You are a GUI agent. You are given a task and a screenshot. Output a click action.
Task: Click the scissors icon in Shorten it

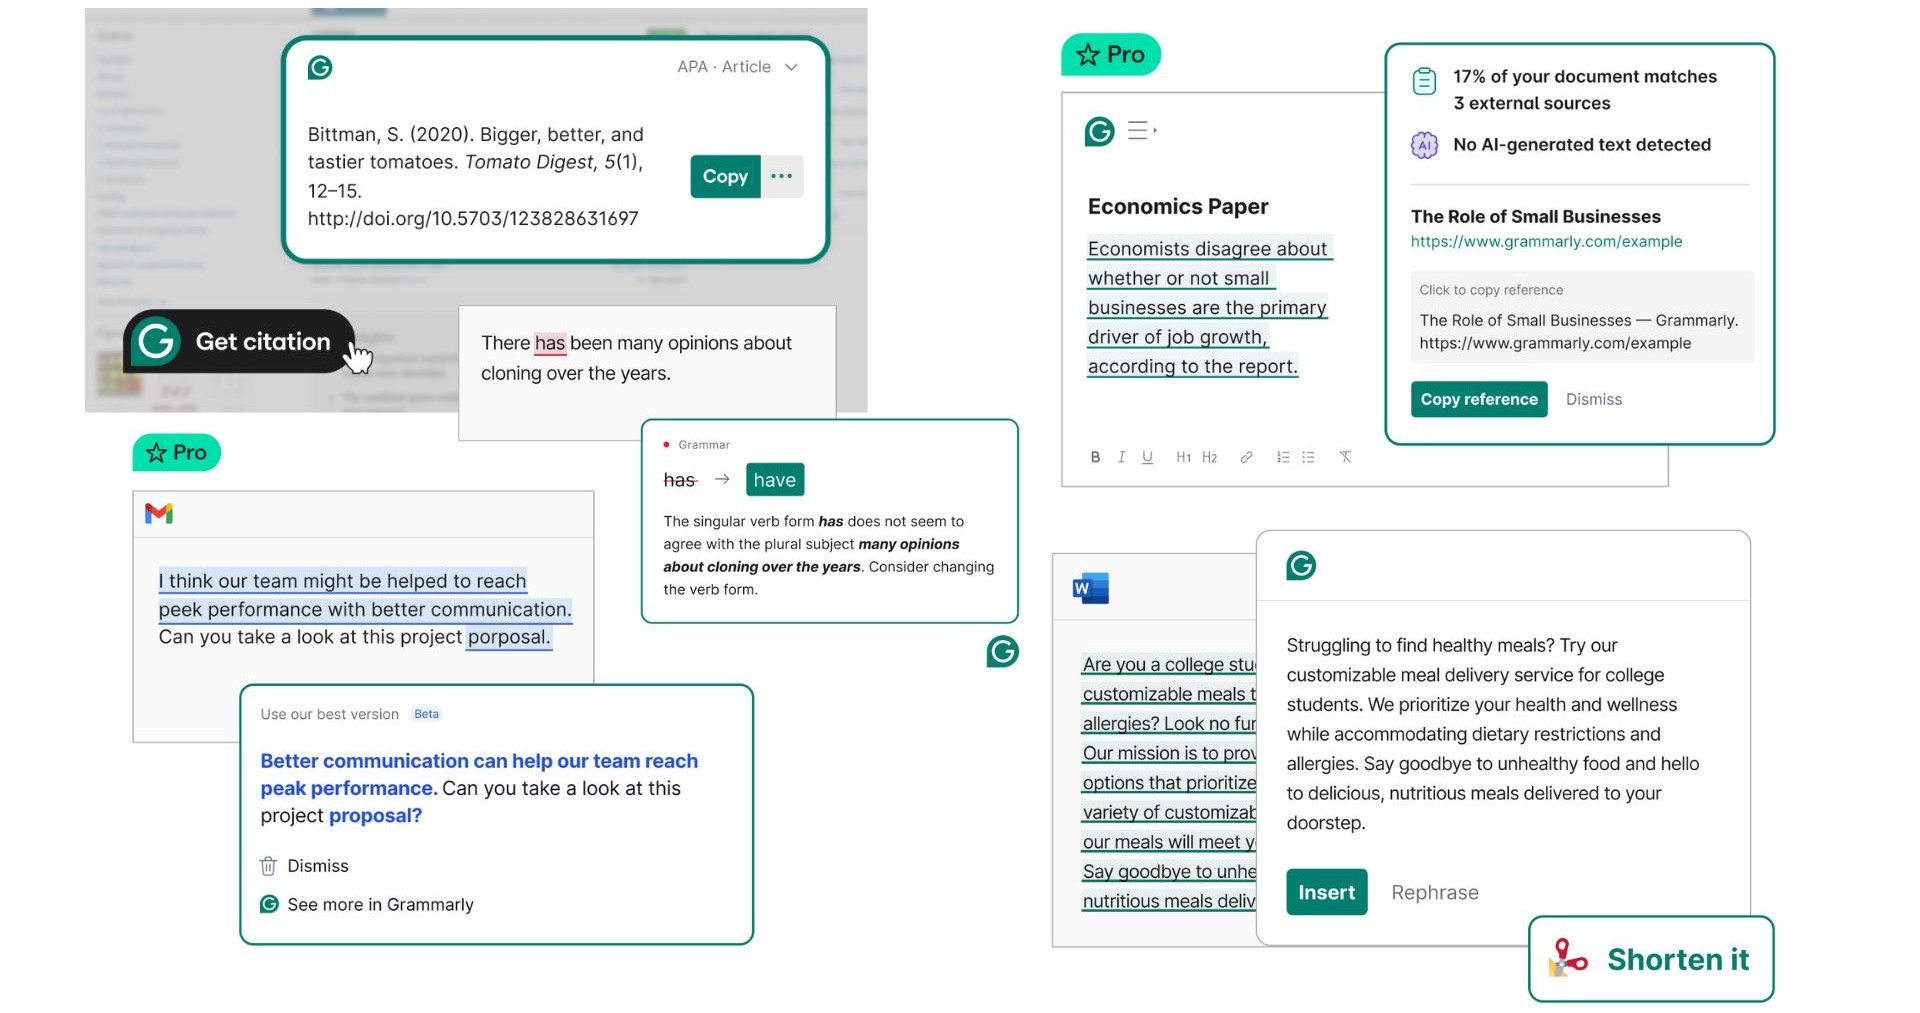tap(1567, 958)
